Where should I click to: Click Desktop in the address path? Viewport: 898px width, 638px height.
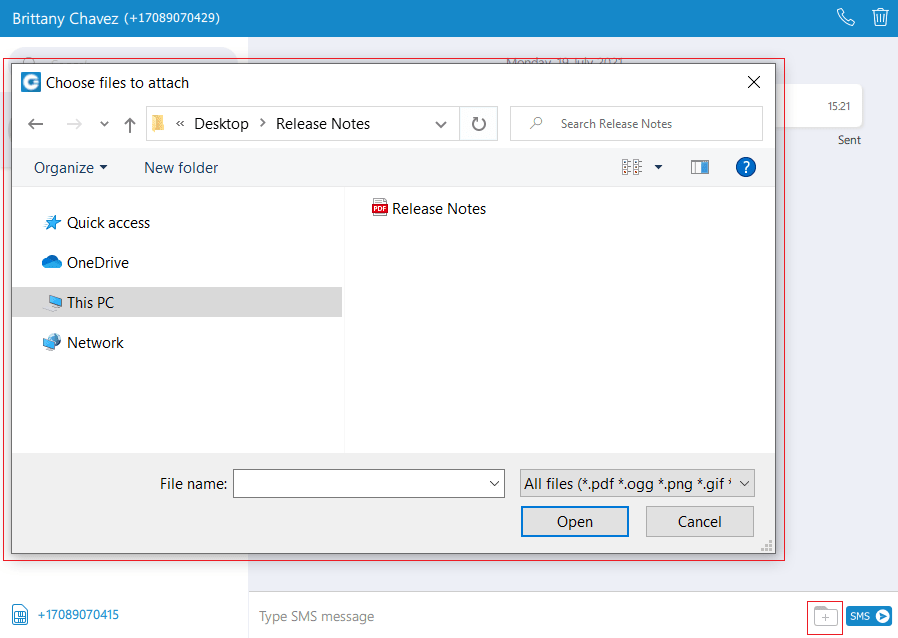click(221, 124)
